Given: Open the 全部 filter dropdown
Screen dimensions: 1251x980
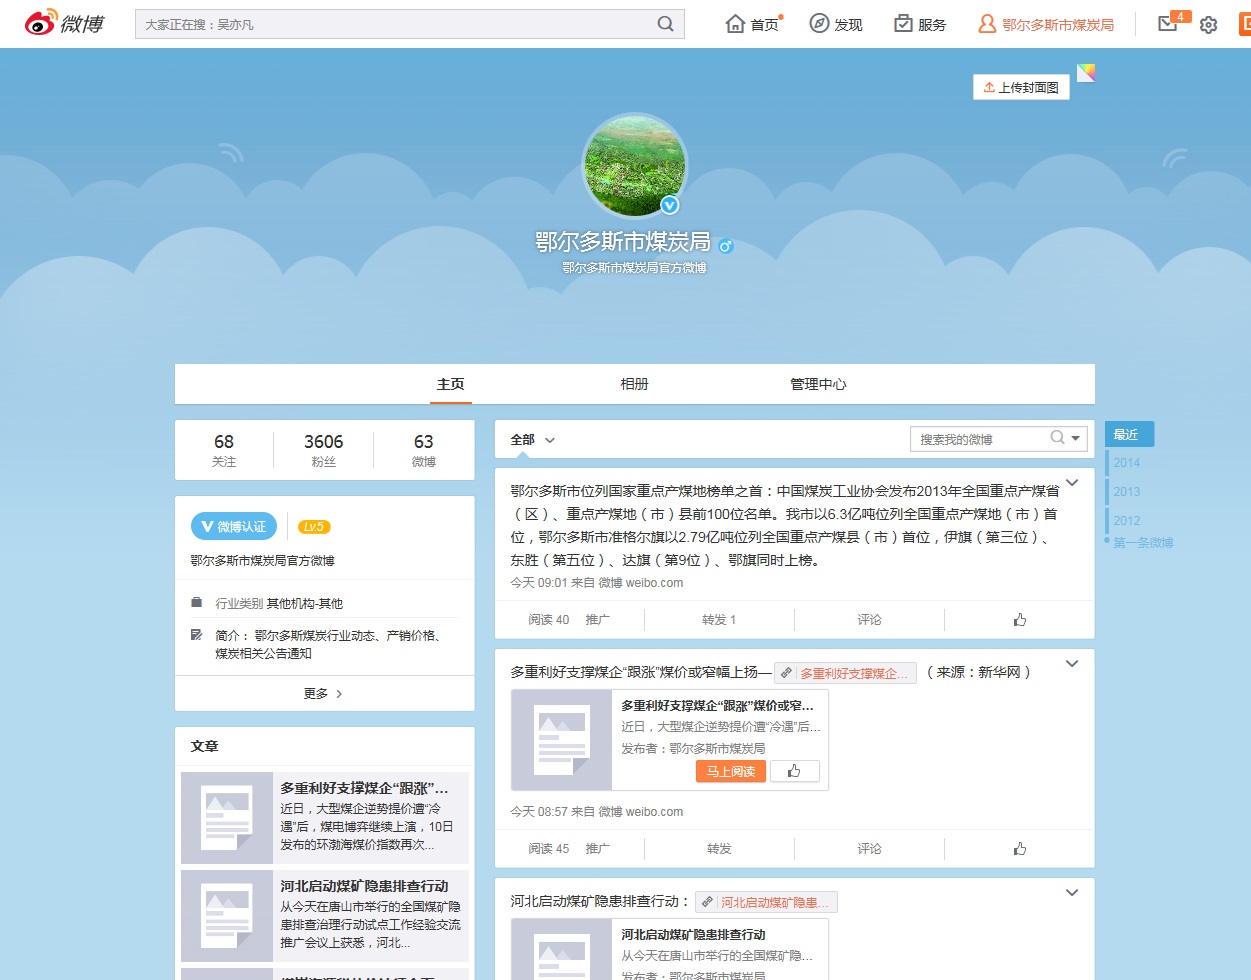Looking at the screenshot, I should pos(532,439).
